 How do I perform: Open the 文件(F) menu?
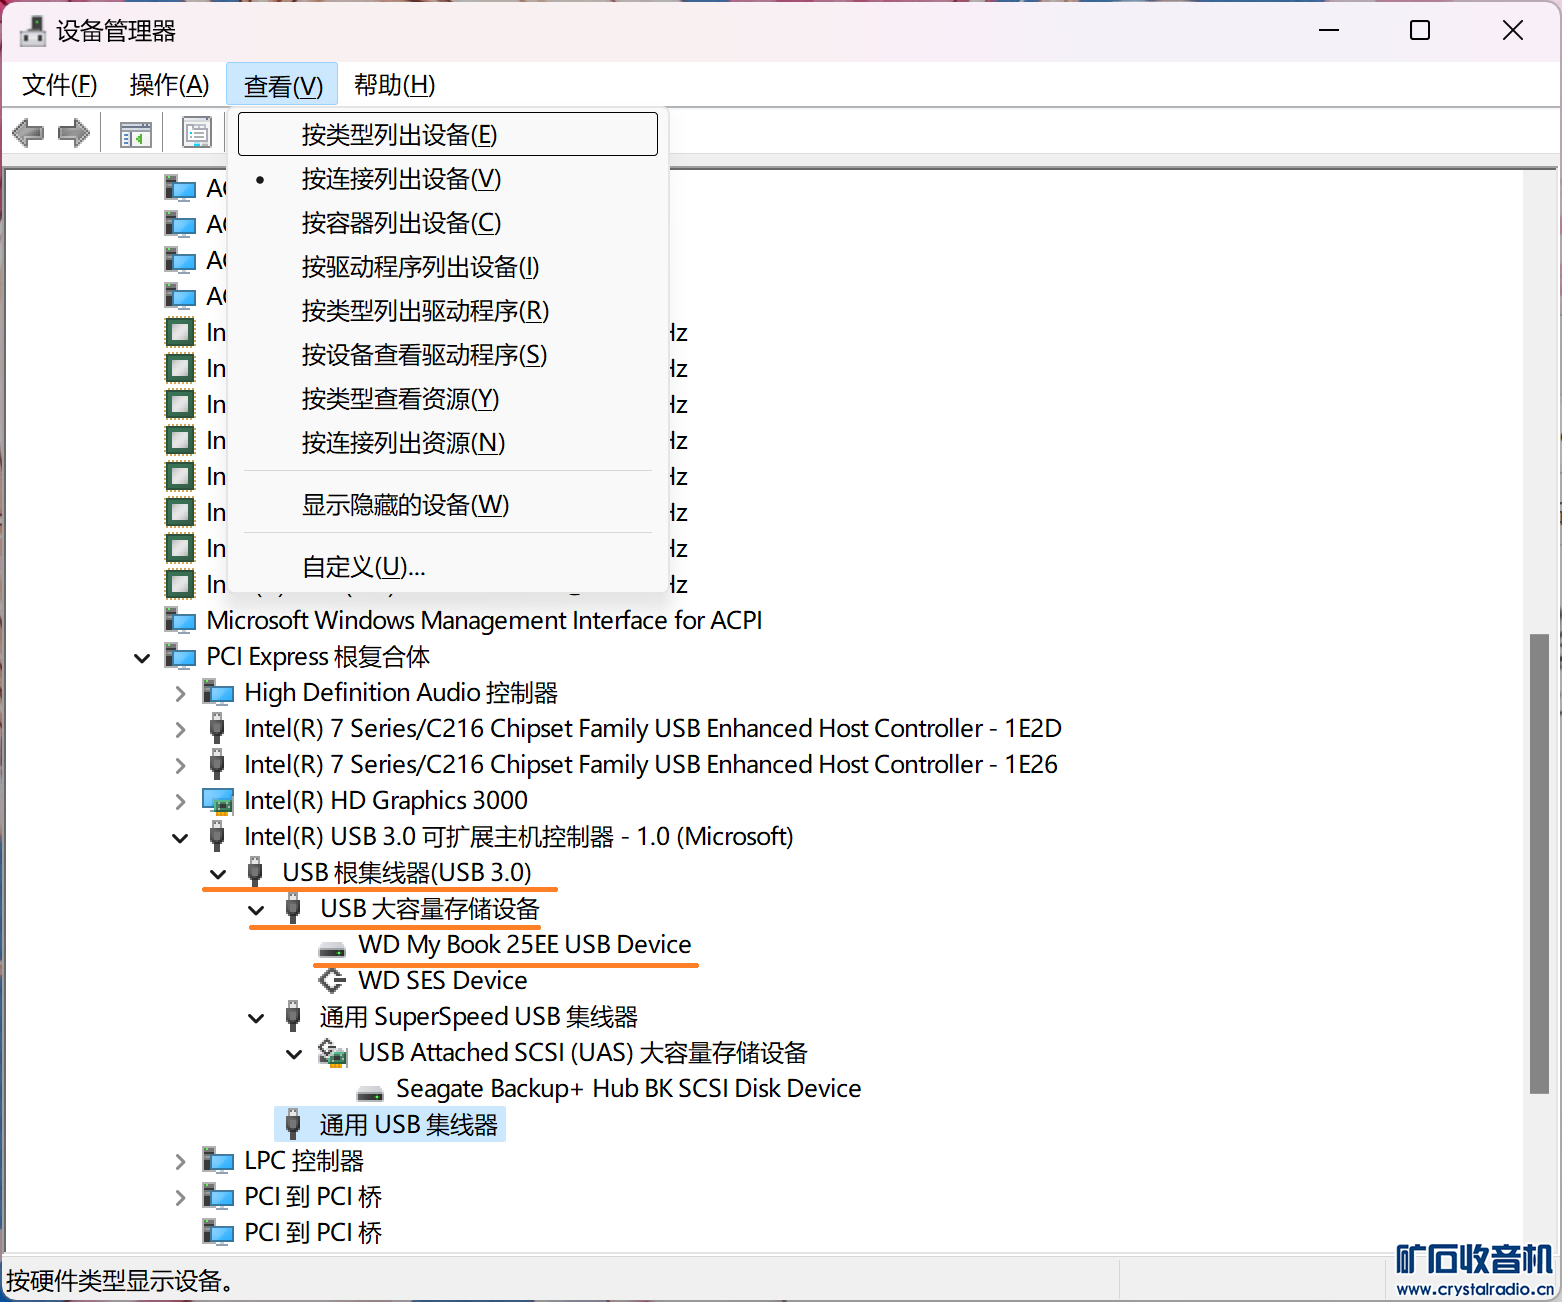60,85
